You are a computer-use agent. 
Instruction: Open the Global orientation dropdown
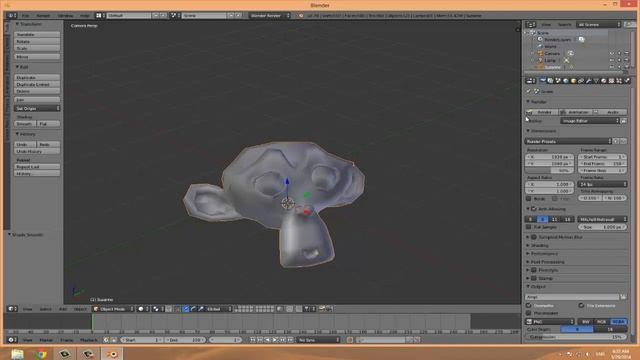218,309
